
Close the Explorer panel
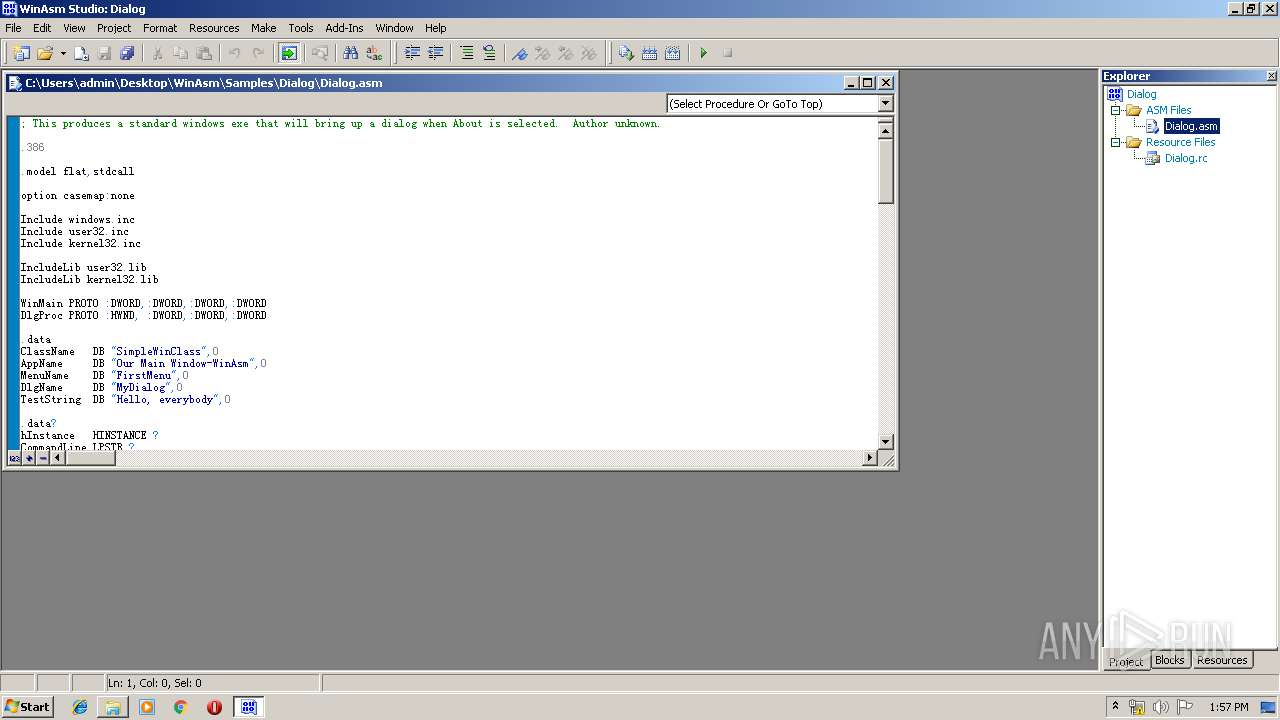[x=1271, y=76]
